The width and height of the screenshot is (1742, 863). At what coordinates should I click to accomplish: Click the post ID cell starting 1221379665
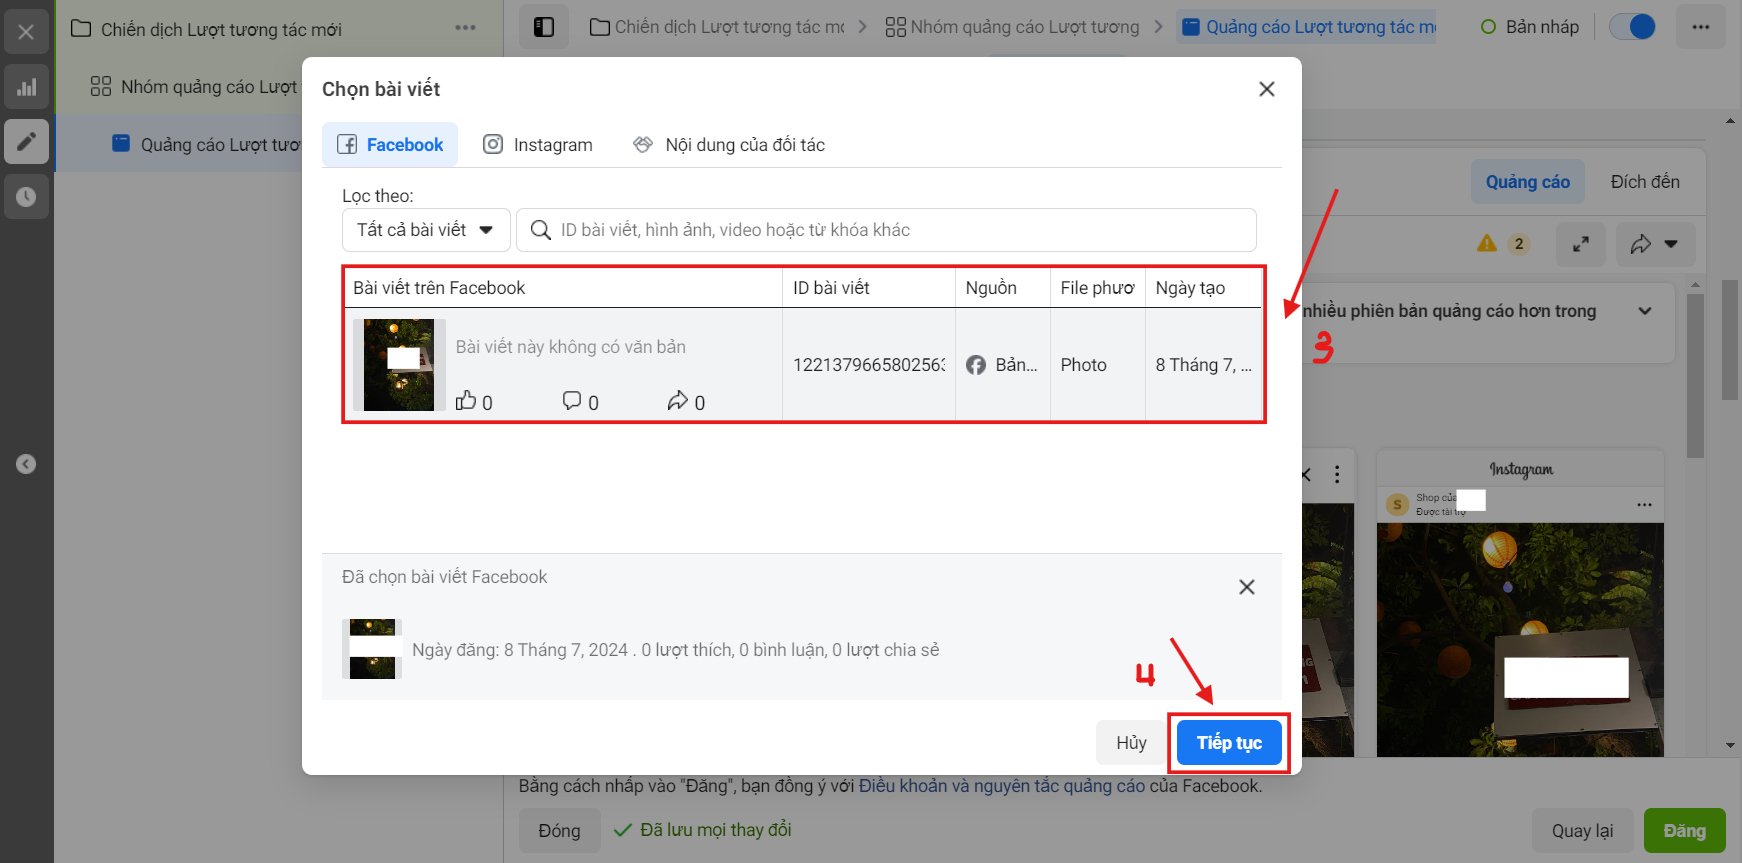[x=868, y=365]
